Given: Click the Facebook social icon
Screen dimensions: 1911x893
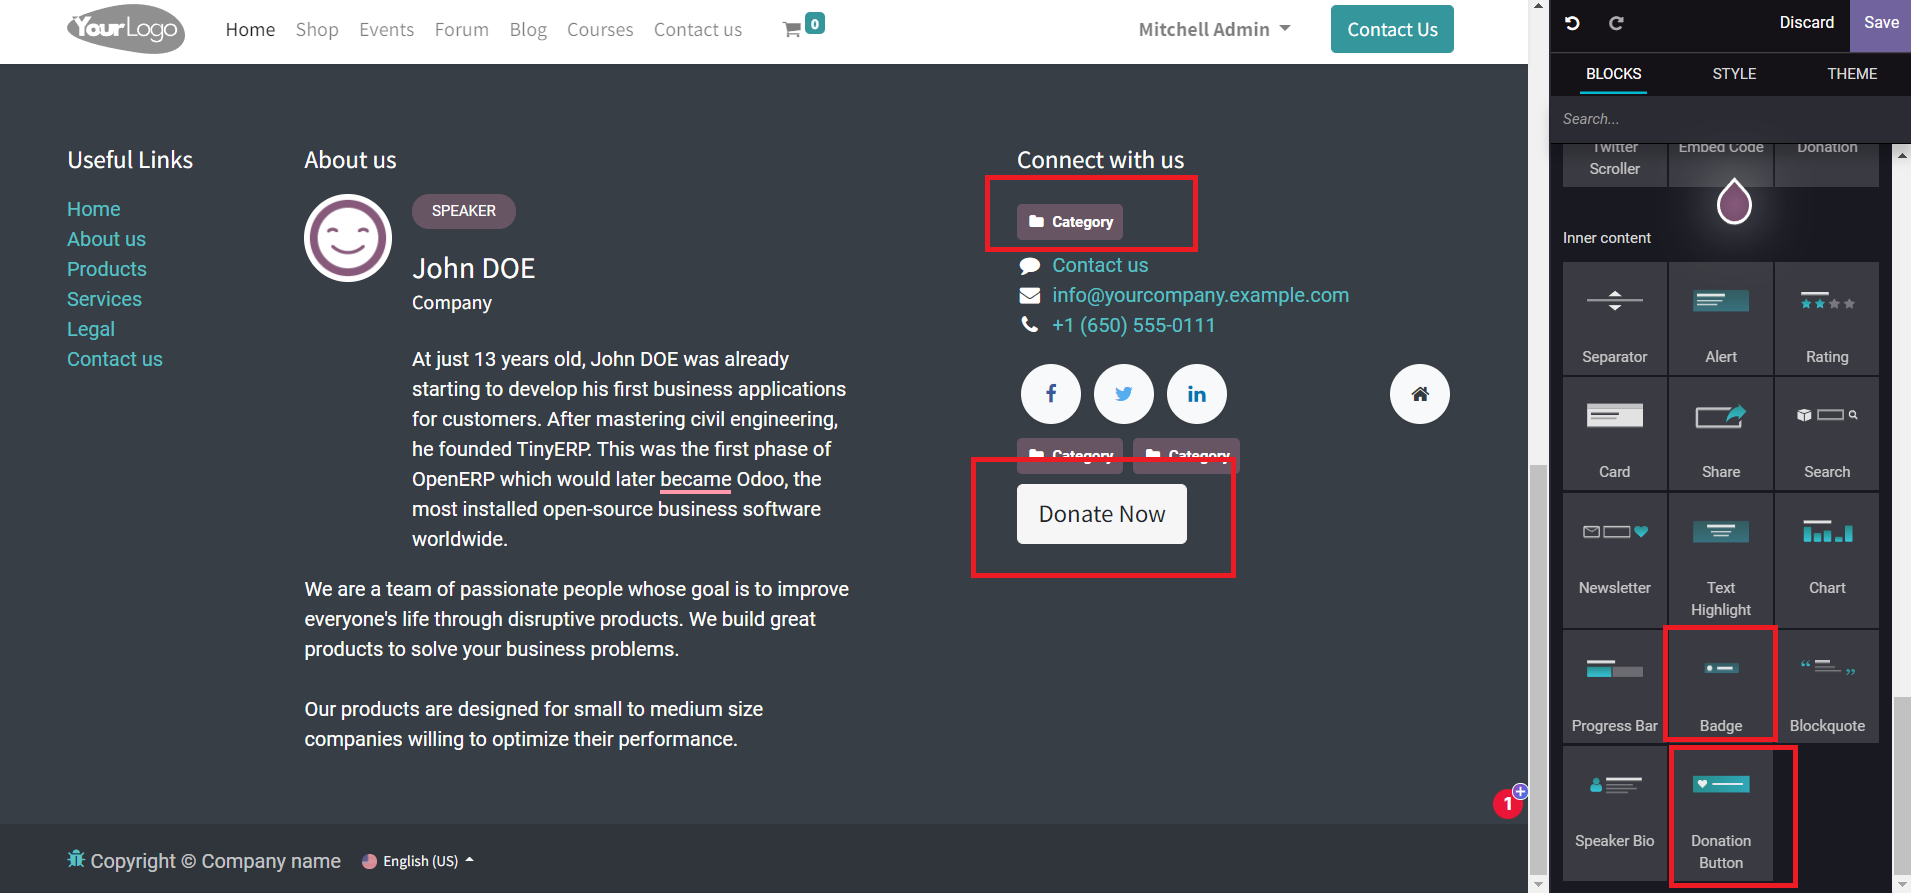Looking at the screenshot, I should click(x=1050, y=394).
